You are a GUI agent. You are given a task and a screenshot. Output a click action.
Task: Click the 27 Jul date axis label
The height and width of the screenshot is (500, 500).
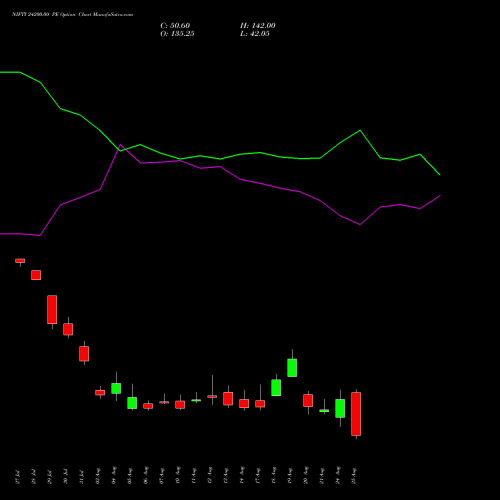(x=18, y=477)
